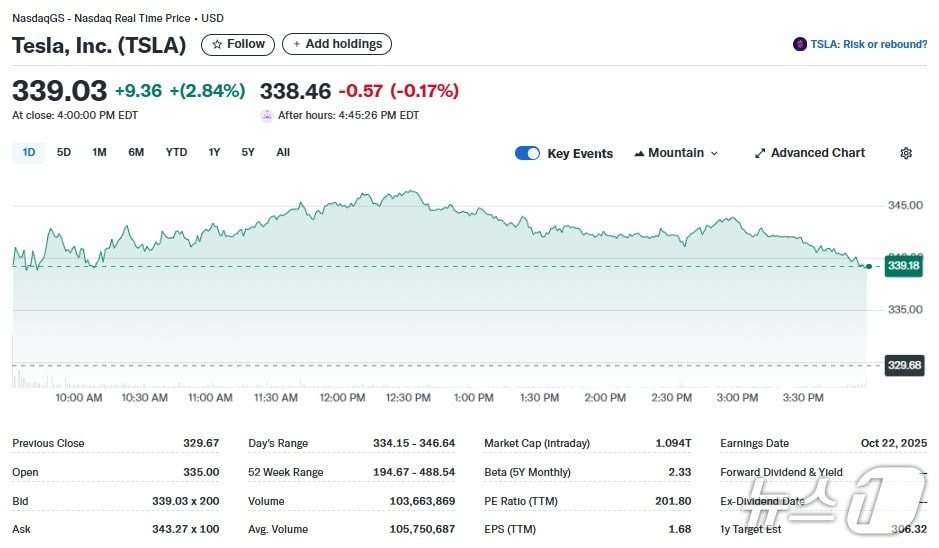Click the star icon in Follow button
The width and height of the screenshot is (939, 548).
[x=217, y=44]
